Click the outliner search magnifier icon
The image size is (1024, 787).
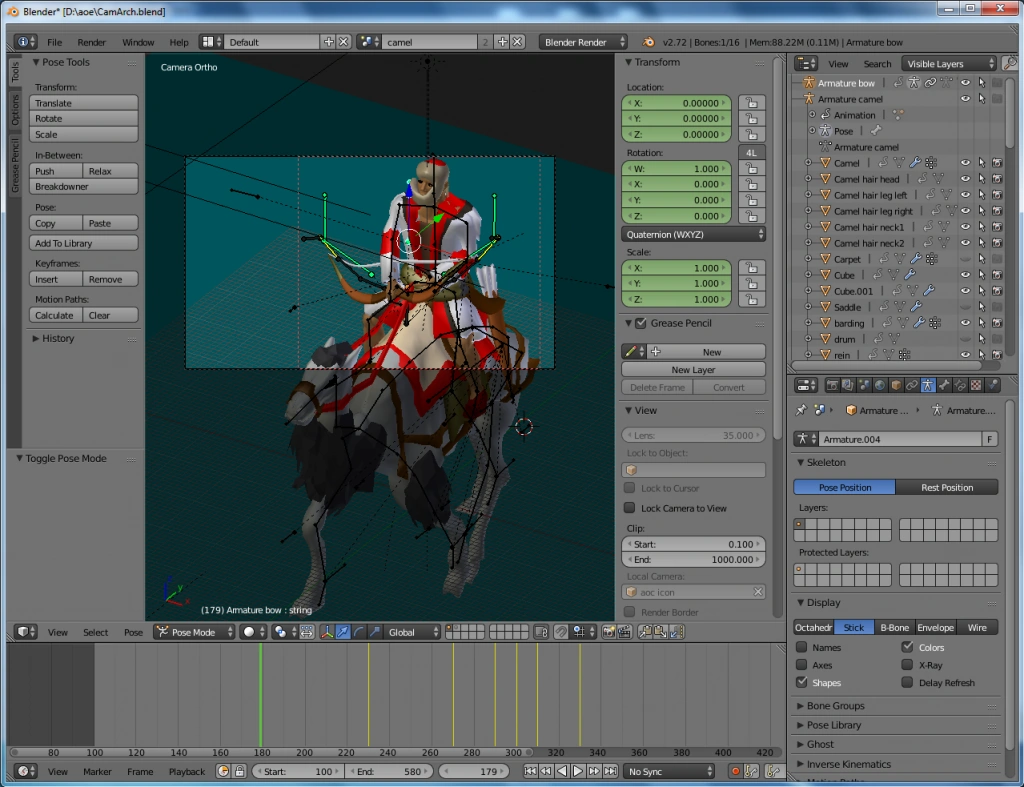tap(1009, 63)
